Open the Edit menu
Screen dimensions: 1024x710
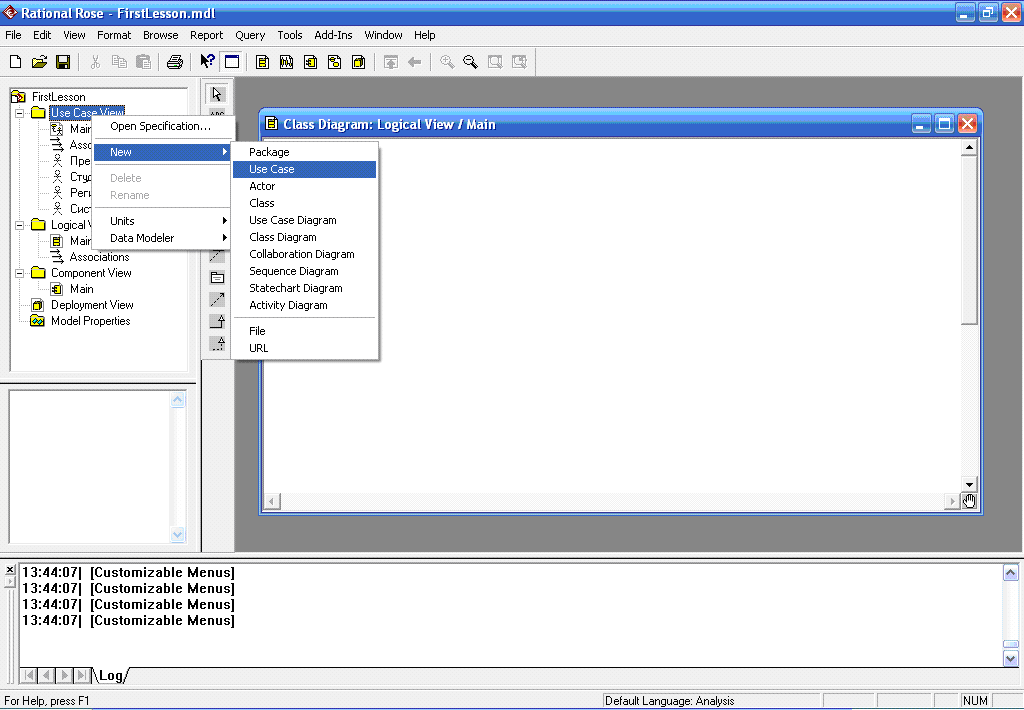point(42,35)
